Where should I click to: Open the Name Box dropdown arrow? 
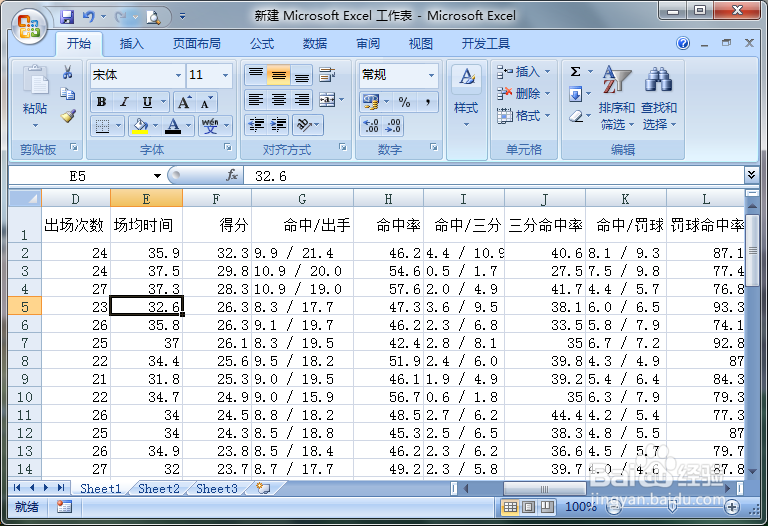tap(157, 176)
